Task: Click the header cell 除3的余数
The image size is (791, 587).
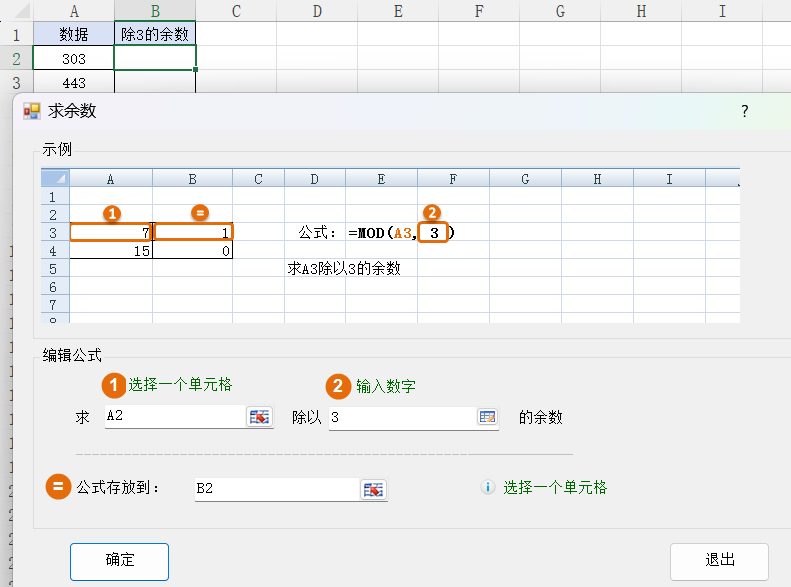Action: pos(155,34)
